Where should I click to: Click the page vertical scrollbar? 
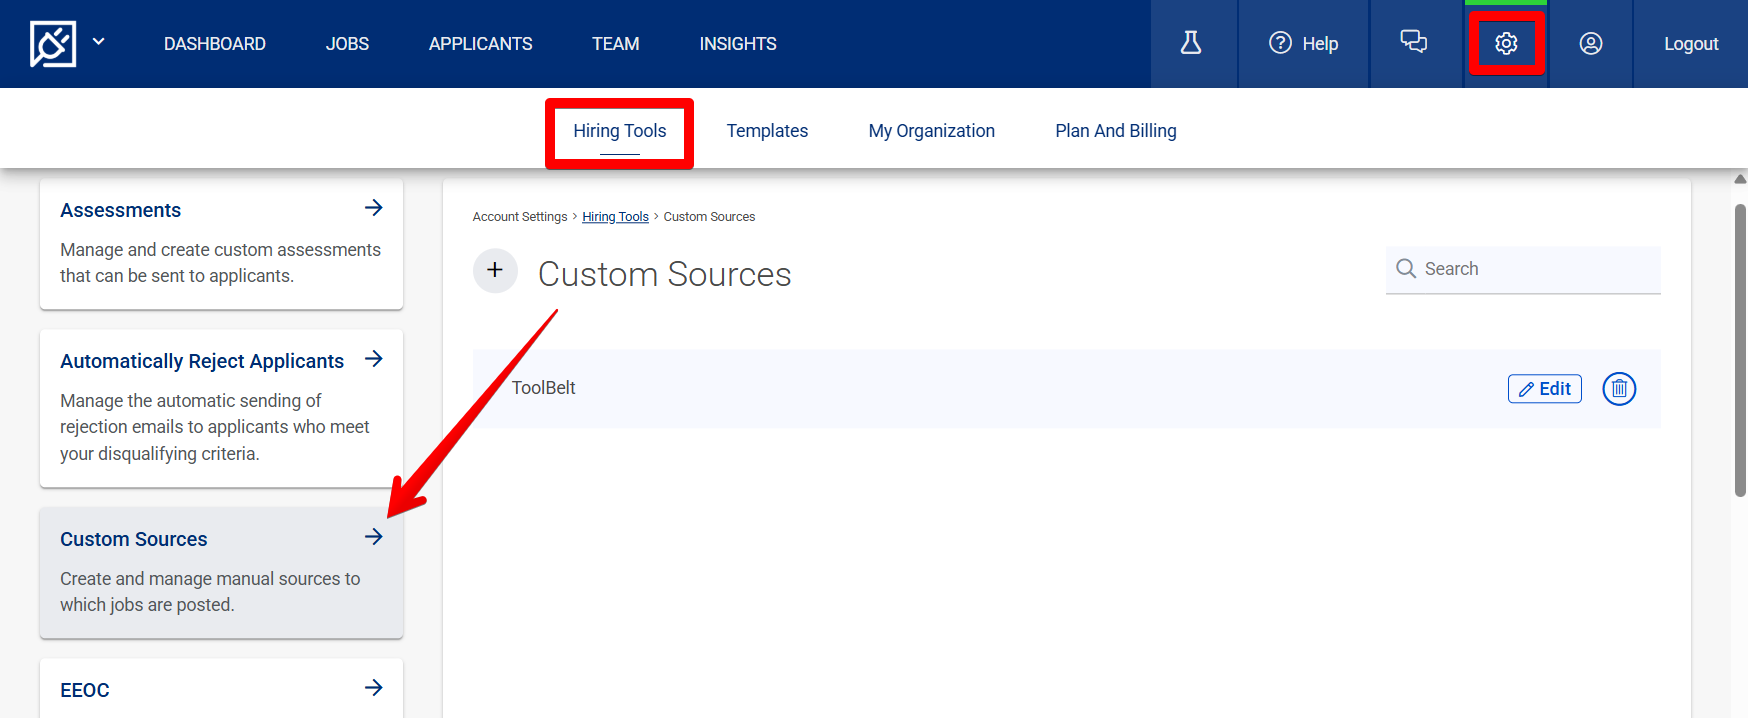pyautogui.click(x=1740, y=350)
